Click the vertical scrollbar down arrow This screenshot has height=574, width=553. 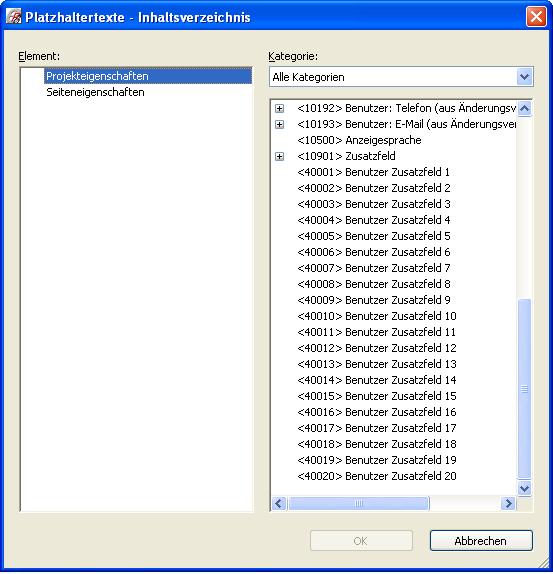point(524,488)
